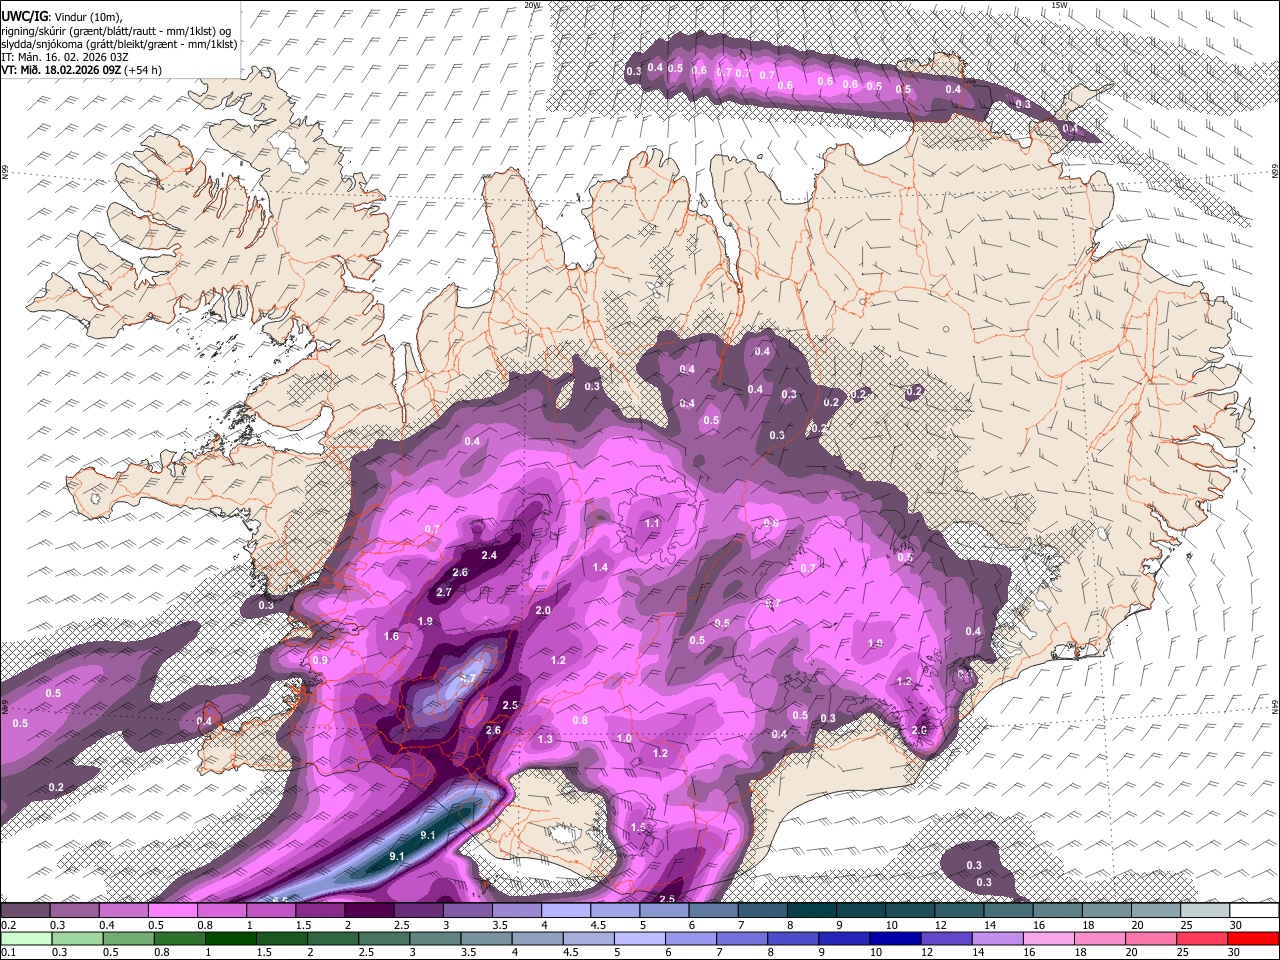
Task: Click the '15W' longitude label
Action: pyautogui.click(x=1059, y=5)
